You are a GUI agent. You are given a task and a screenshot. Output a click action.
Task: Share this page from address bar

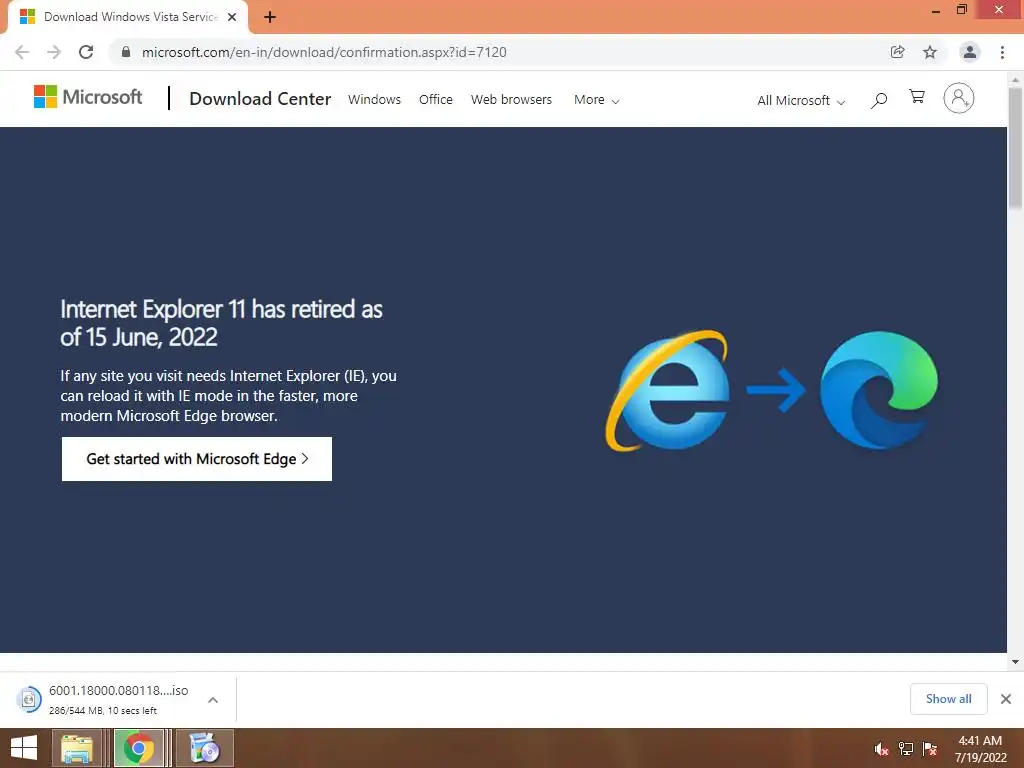897,52
